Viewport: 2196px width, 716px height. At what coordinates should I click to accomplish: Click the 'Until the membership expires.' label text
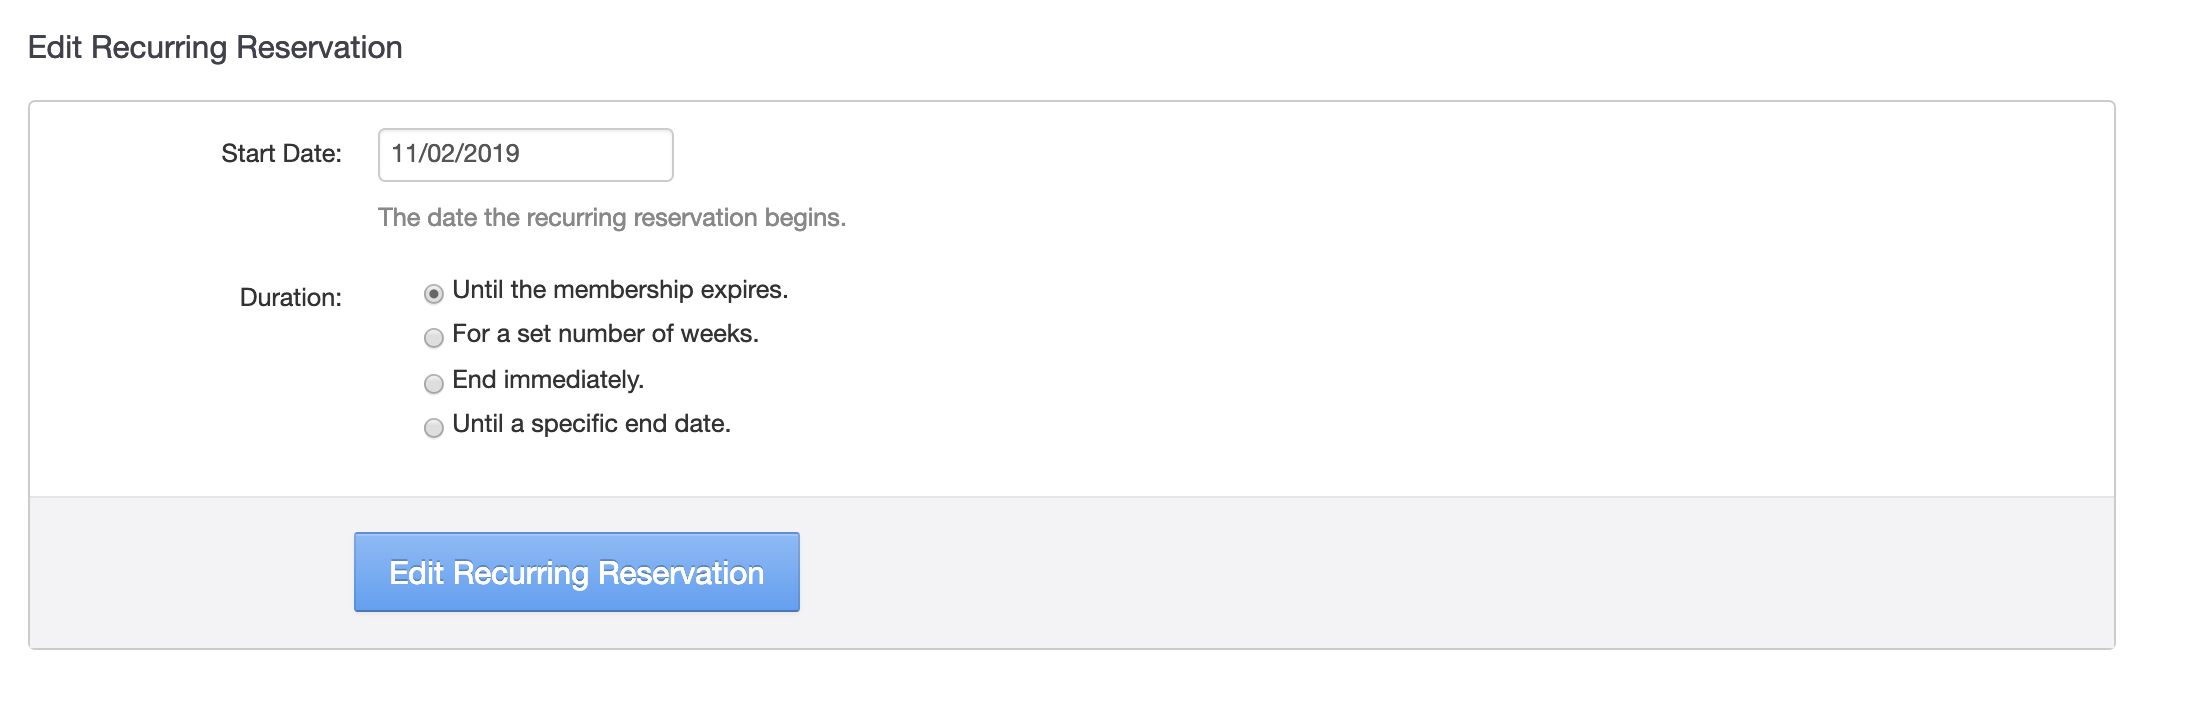point(620,290)
